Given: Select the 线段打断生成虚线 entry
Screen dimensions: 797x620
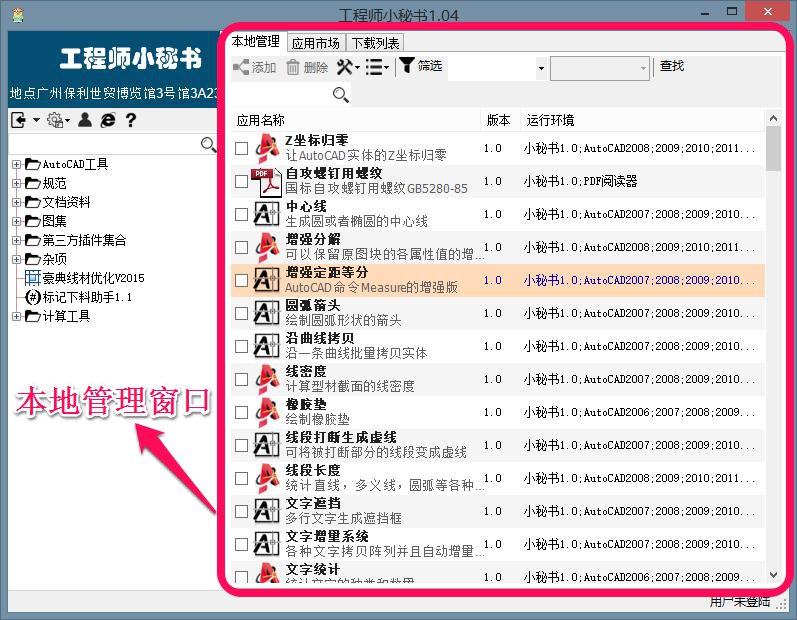Looking at the screenshot, I should (498, 445).
